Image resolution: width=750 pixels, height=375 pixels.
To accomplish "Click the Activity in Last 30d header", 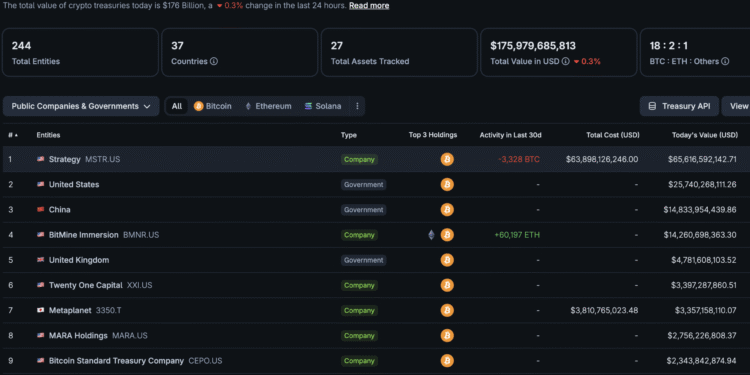I will 510,135.
